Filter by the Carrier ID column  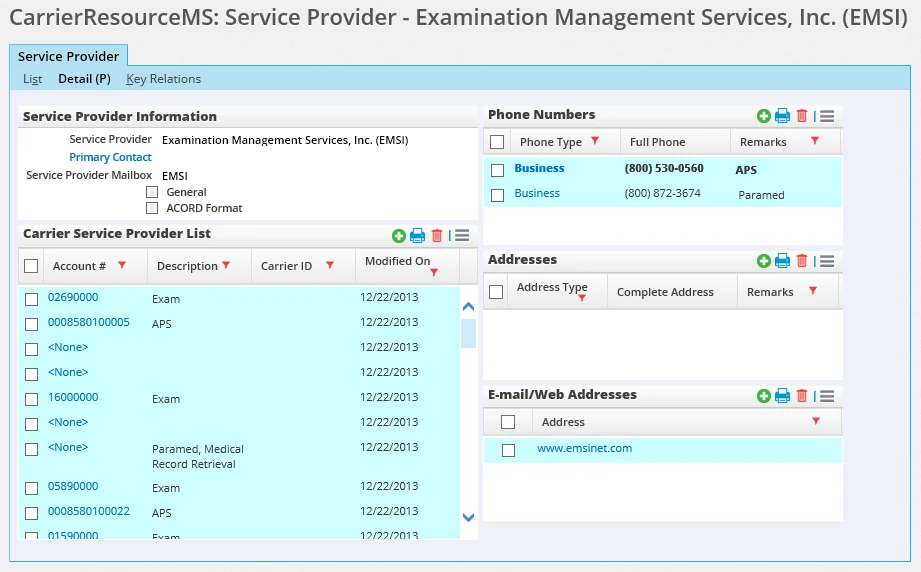330,265
